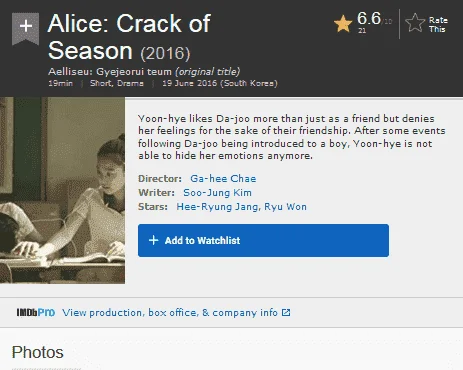Click the gold rating star icon
The width and height of the screenshot is (463, 370).
coord(343,24)
